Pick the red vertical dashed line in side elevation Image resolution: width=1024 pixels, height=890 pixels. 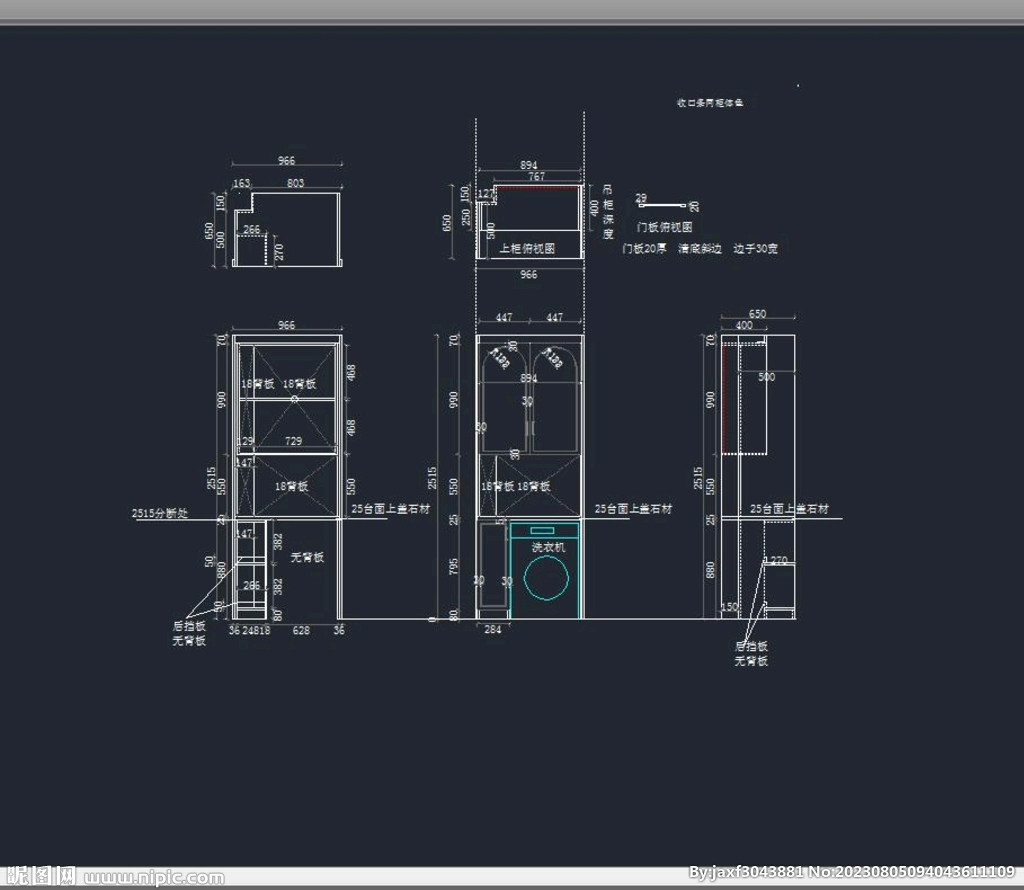coord(723,395)
